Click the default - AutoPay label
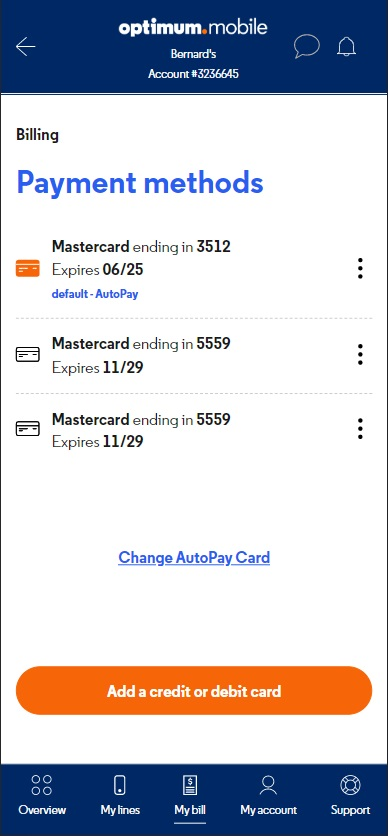 click(x=95, y=294)
